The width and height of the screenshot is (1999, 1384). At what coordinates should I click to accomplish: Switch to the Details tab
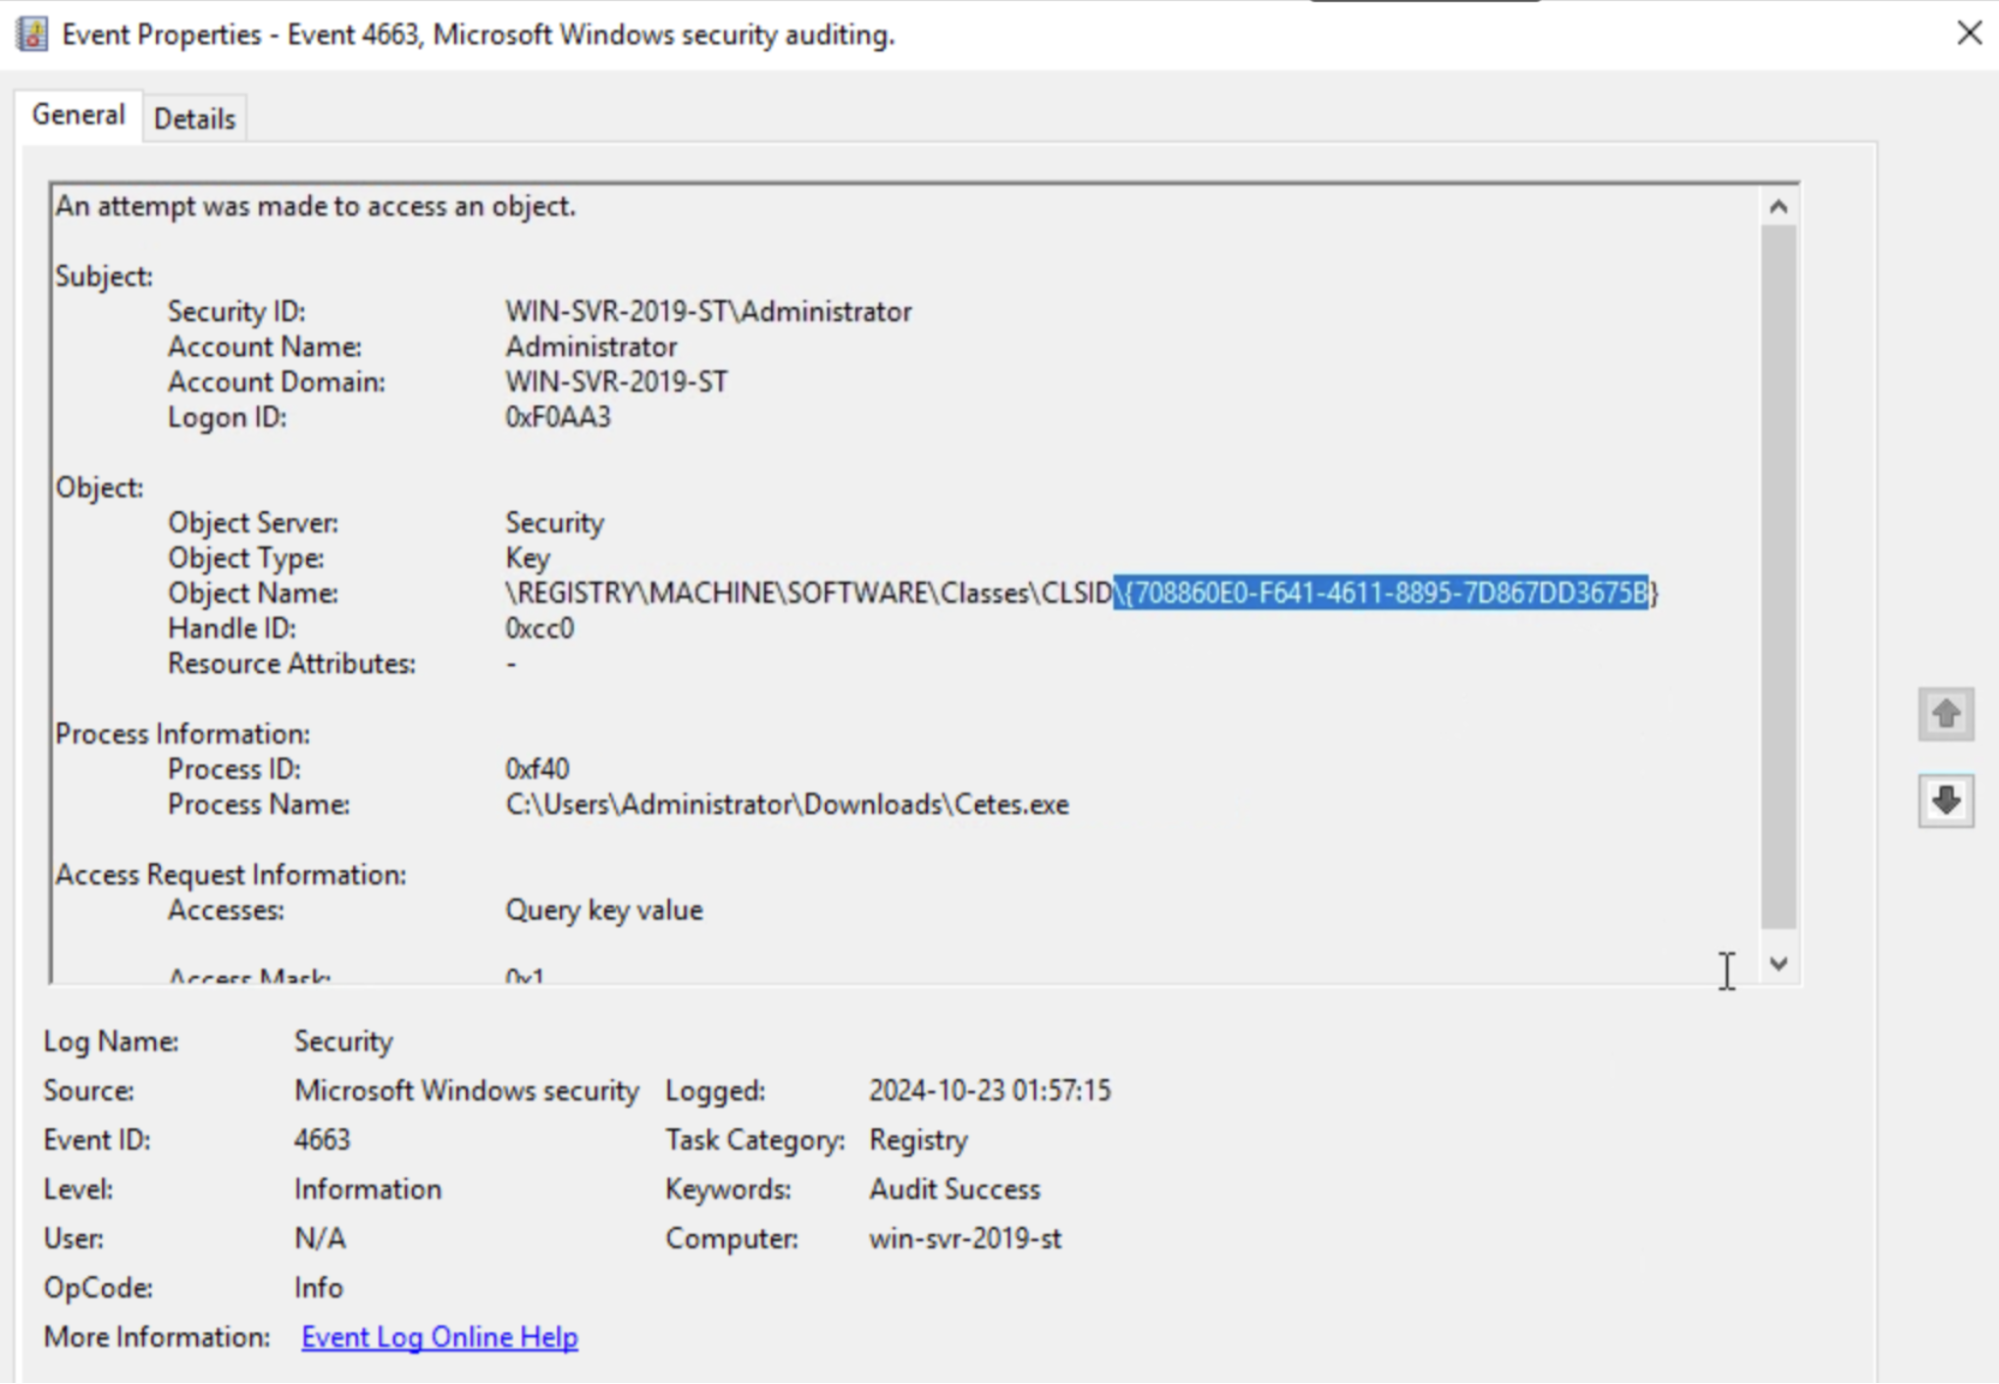coord(194,119)
